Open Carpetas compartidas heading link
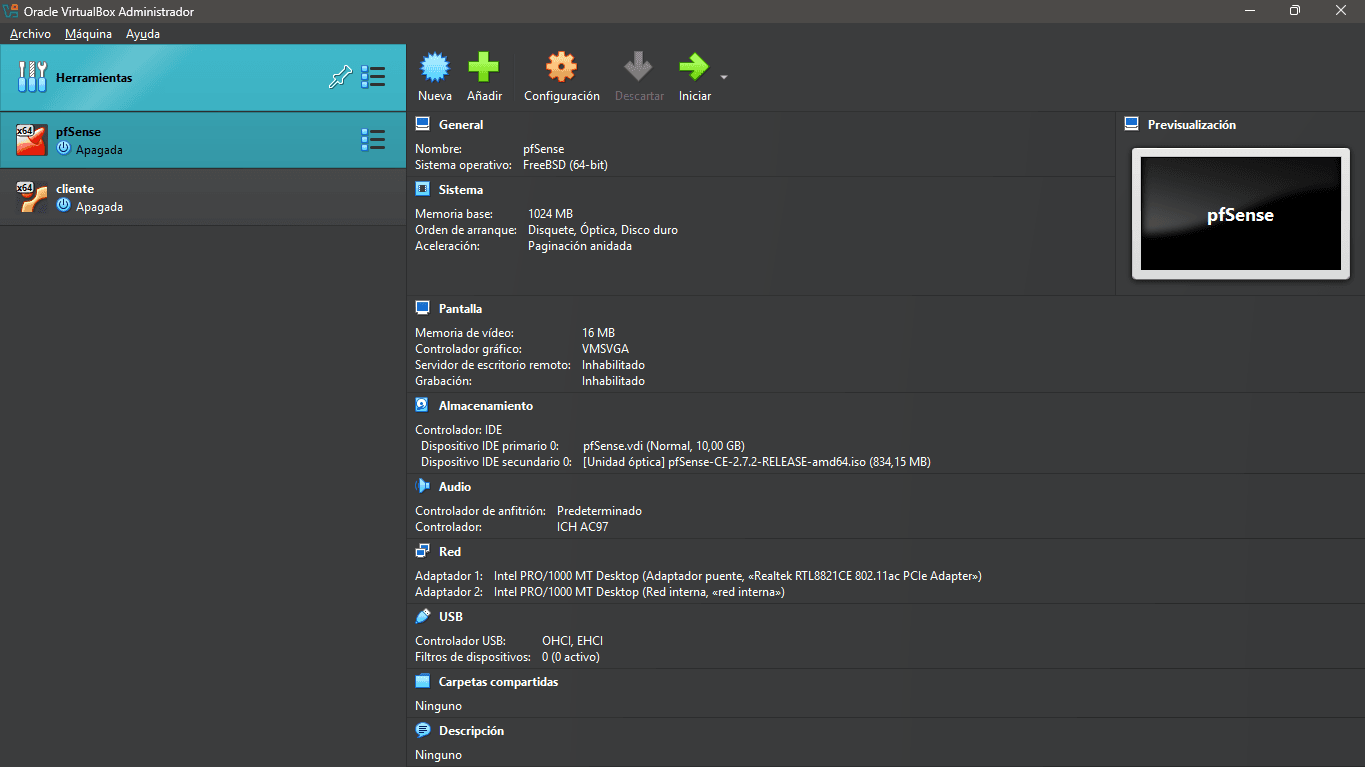Viewport: 1365px width, 767px height. click(498, 682)
